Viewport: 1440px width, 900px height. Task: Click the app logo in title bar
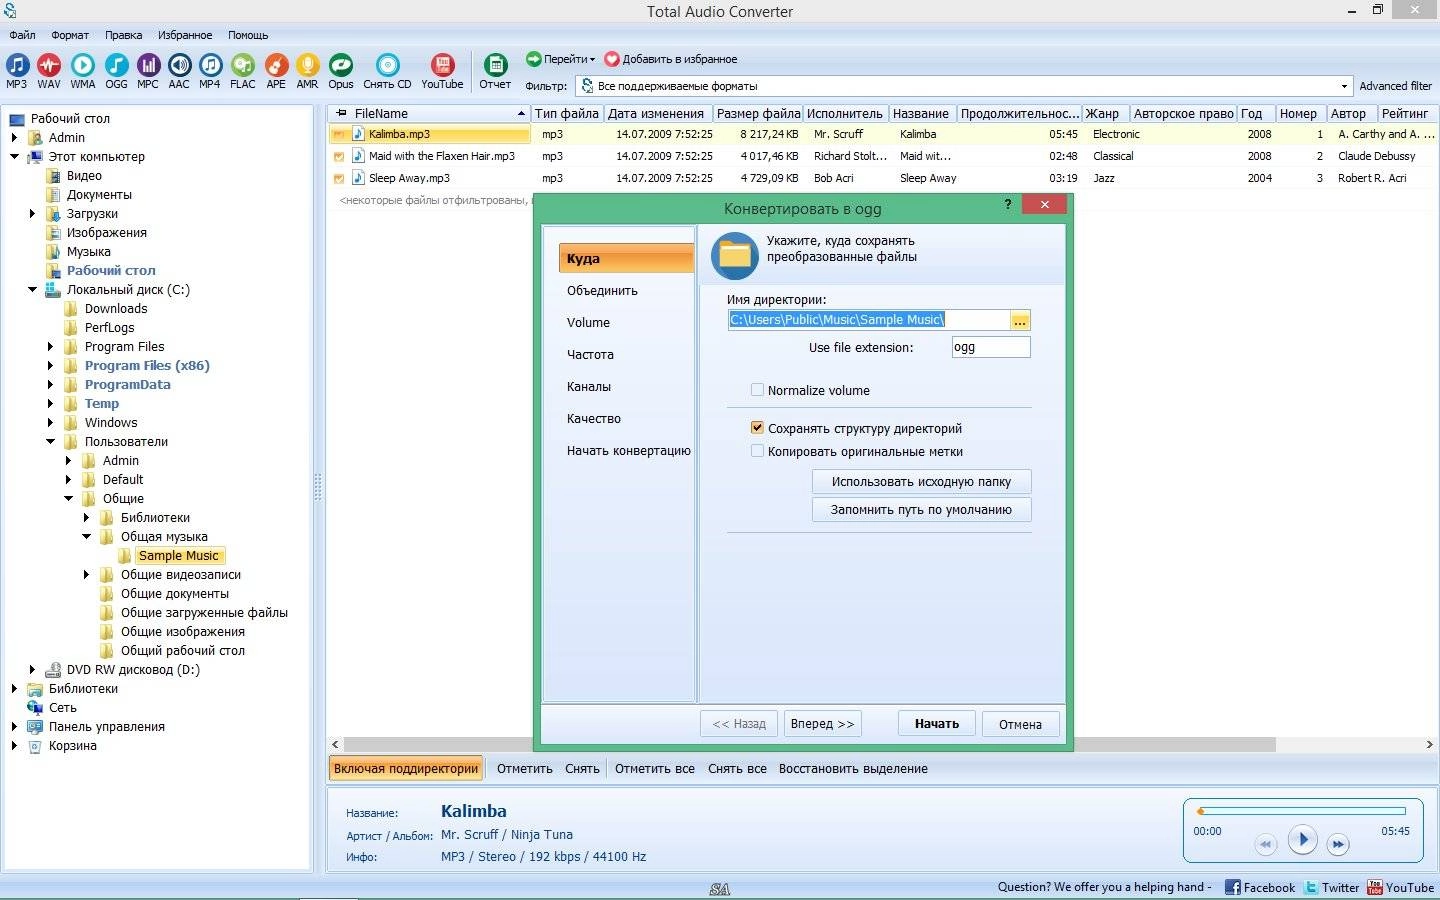click(9, 11)
